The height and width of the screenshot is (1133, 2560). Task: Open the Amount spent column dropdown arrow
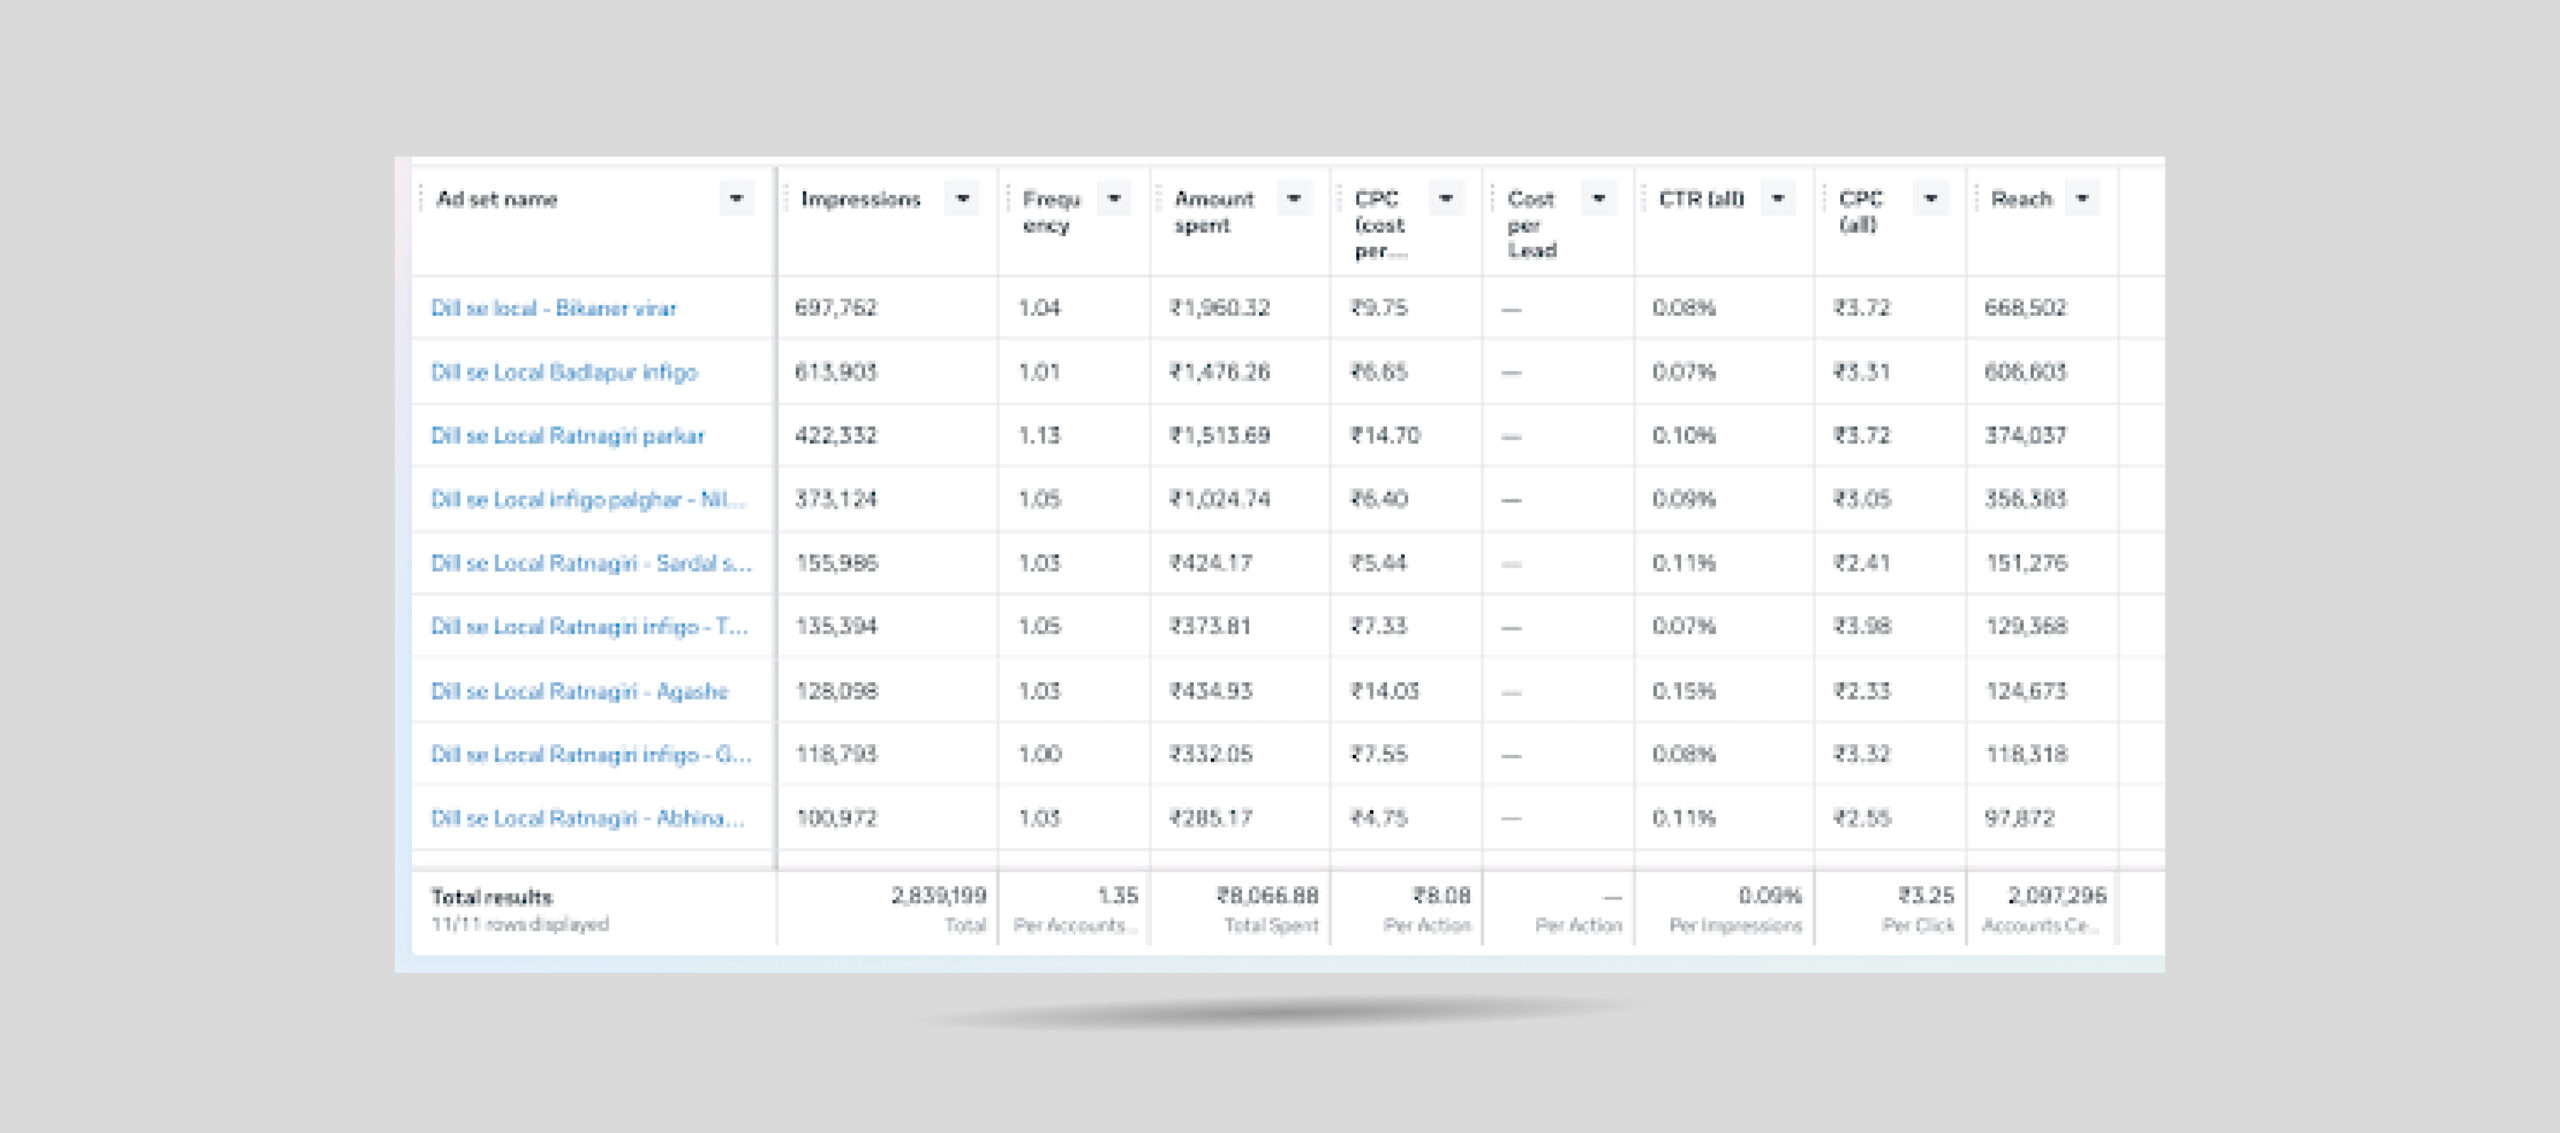(1294, 199)
